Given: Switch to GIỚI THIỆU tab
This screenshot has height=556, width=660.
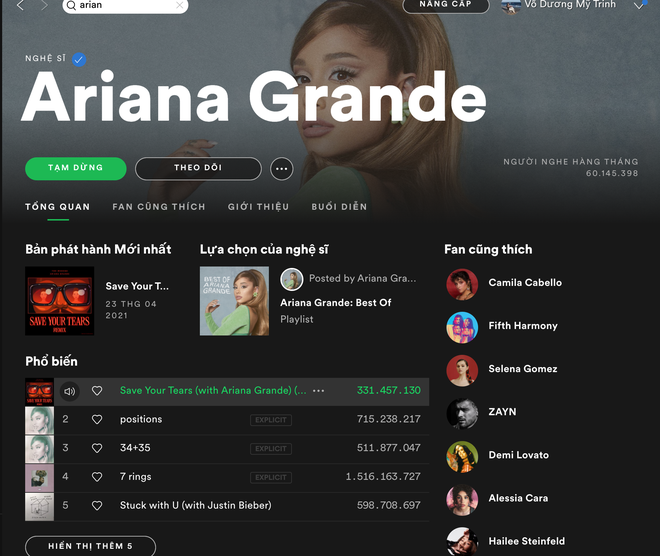Looking at the screenshot, I should click(x=258, y=207).
